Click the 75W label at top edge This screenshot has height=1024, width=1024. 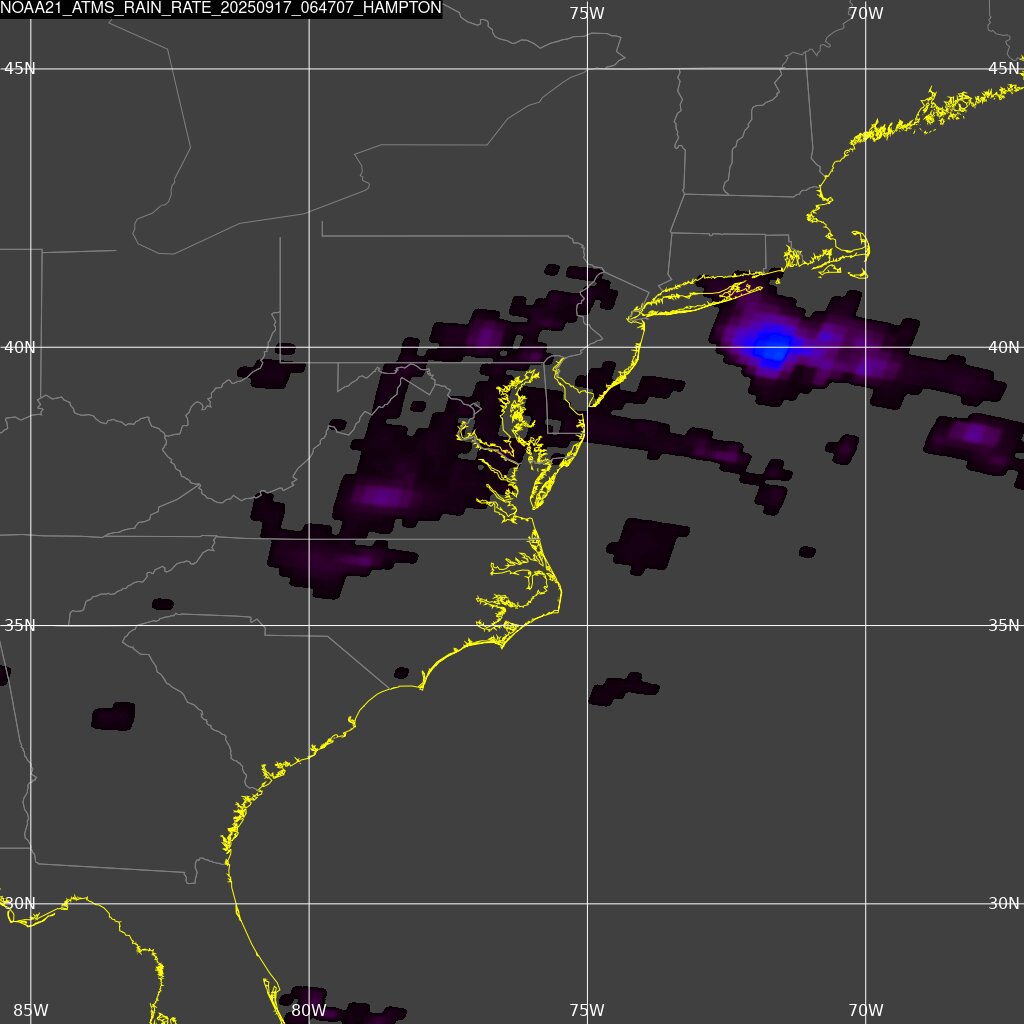pos(587,13)
